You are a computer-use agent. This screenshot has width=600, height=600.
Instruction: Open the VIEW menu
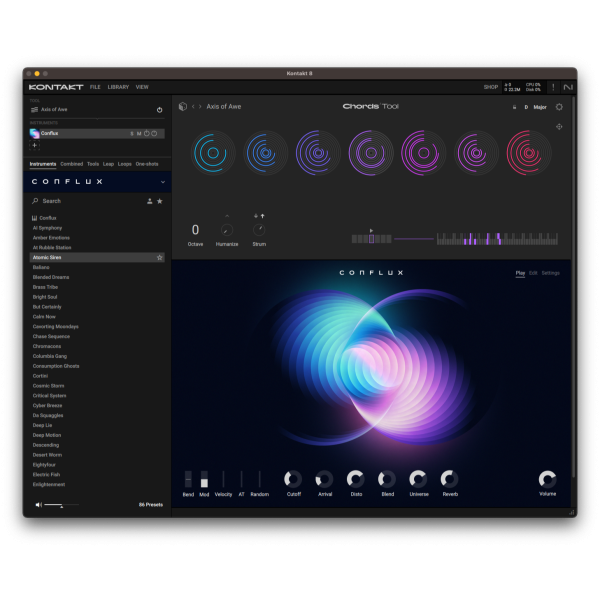click(142, 87)
